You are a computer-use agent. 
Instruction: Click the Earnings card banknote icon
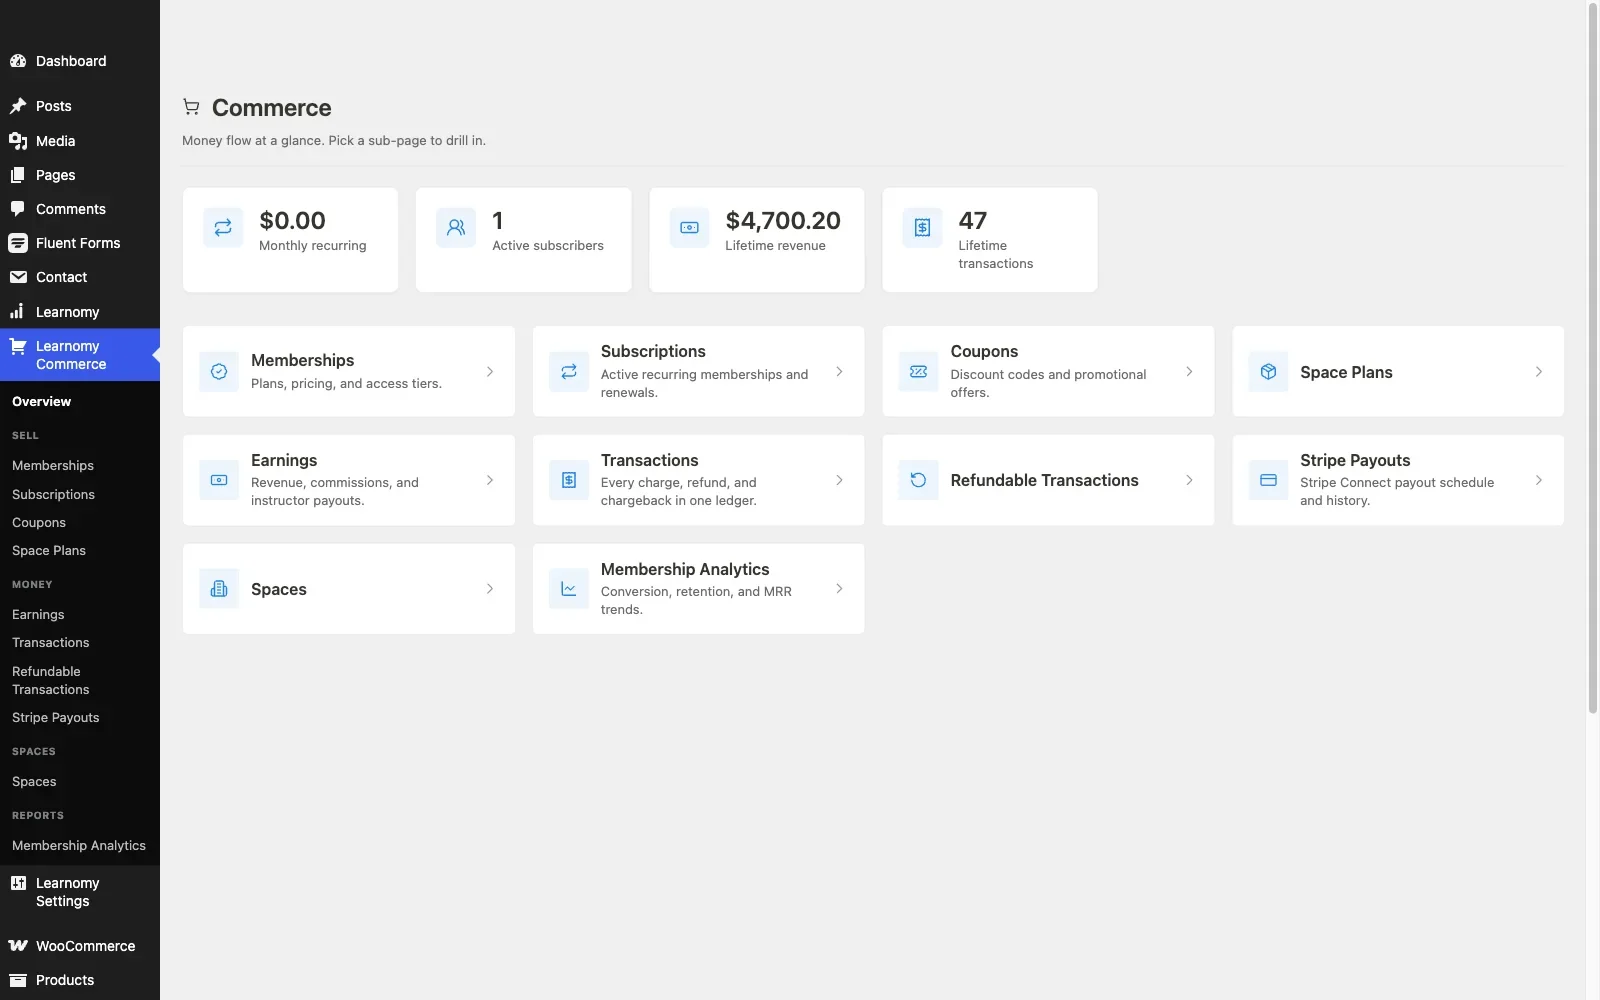coord(219,480)
